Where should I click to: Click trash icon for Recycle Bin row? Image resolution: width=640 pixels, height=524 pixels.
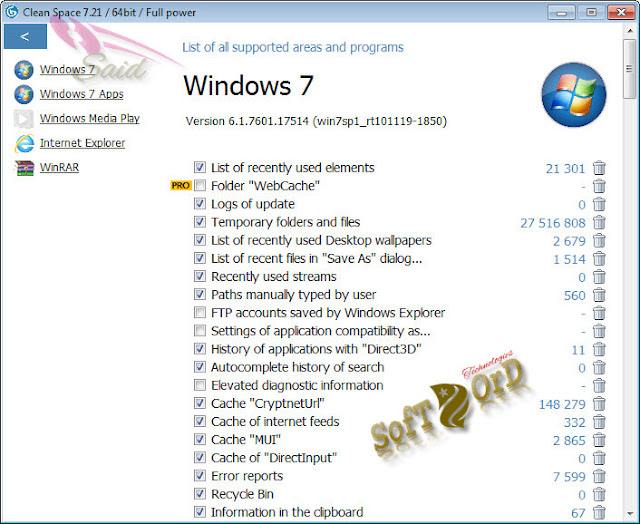click(x=599, y=494)
